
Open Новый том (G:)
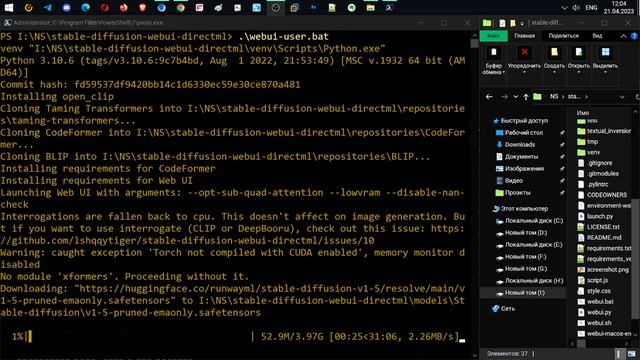522,269
